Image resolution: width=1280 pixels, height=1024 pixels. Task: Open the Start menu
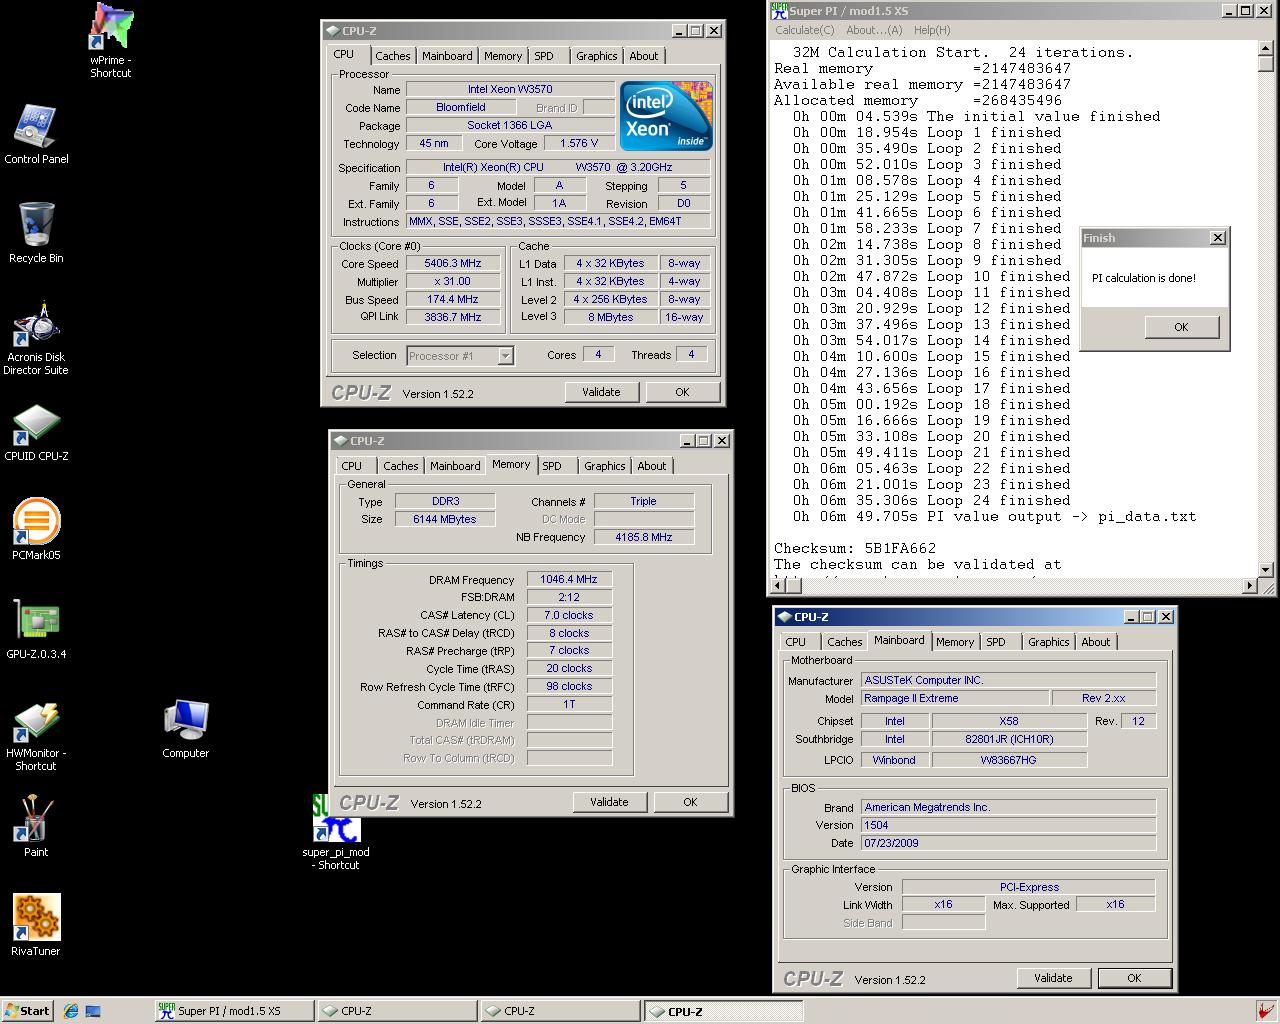(x=28, y=1011)
